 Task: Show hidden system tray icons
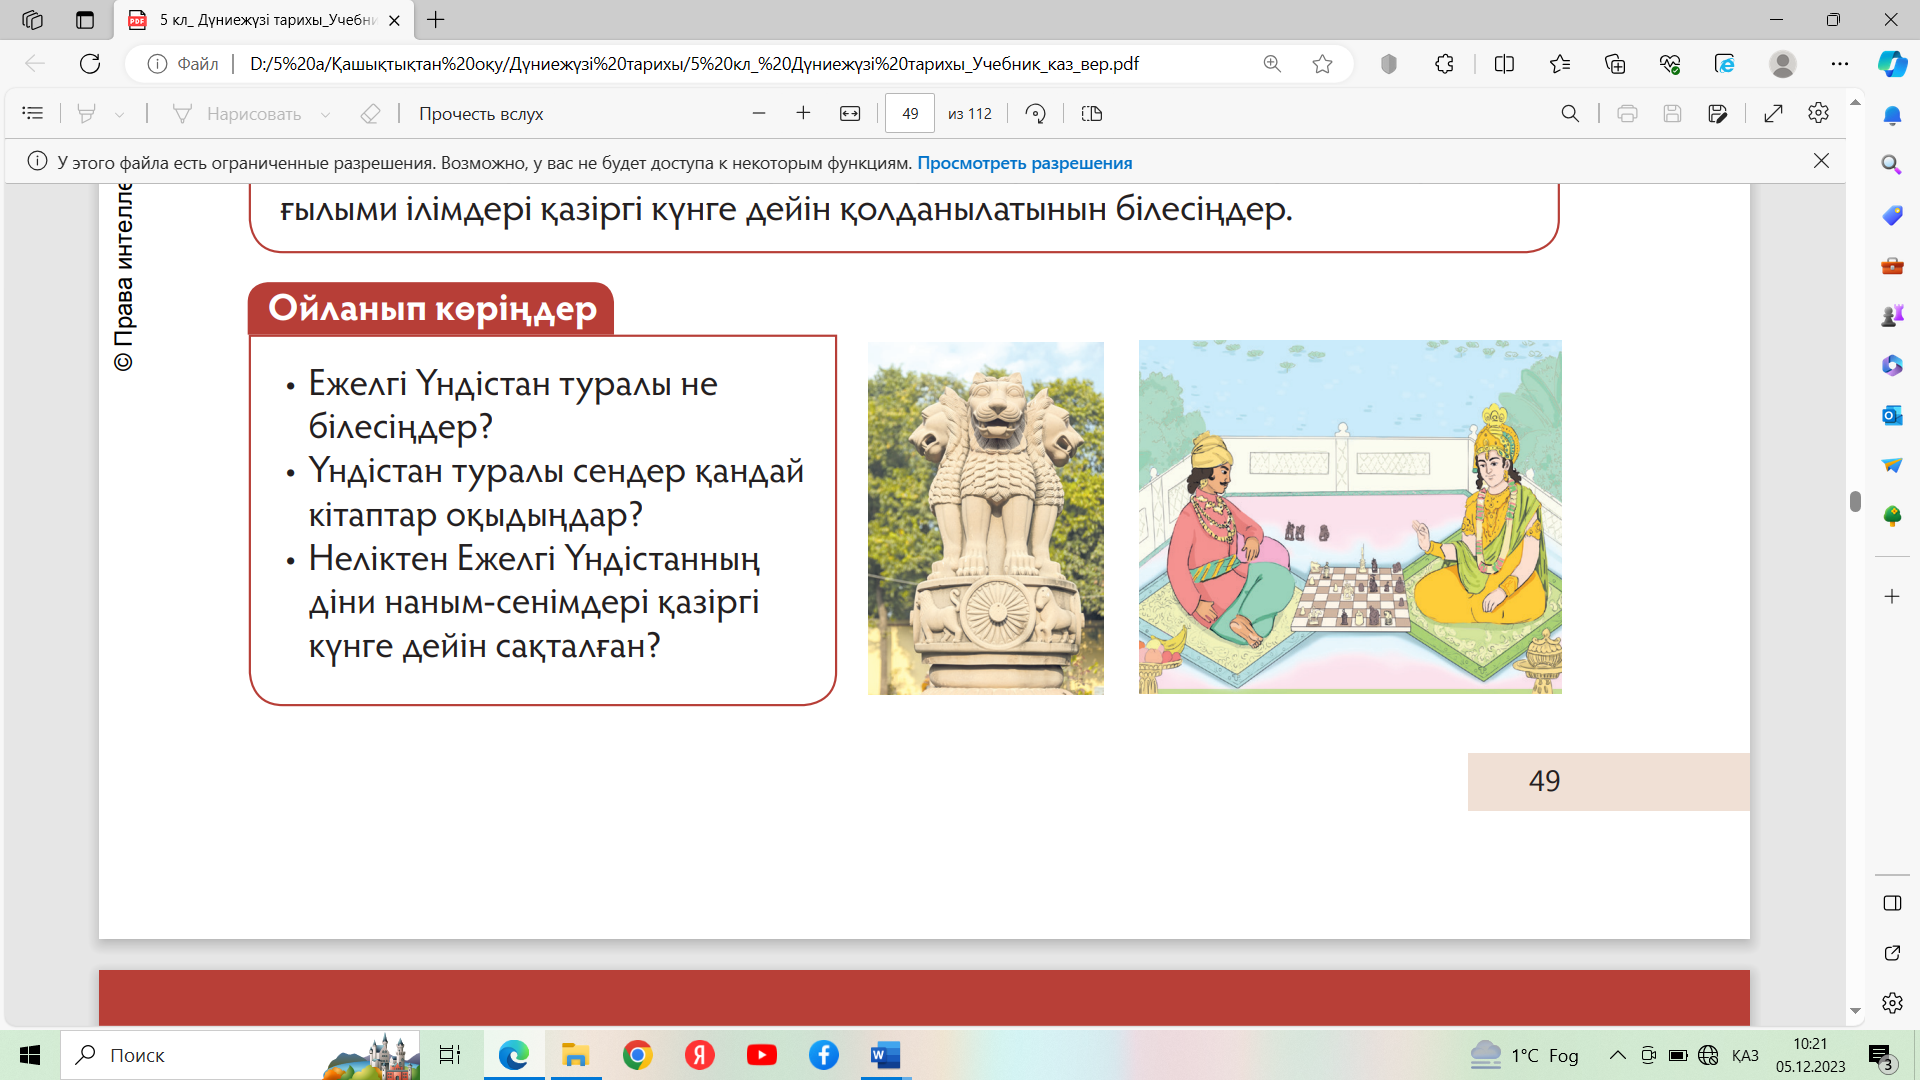click(1617, 1055)
